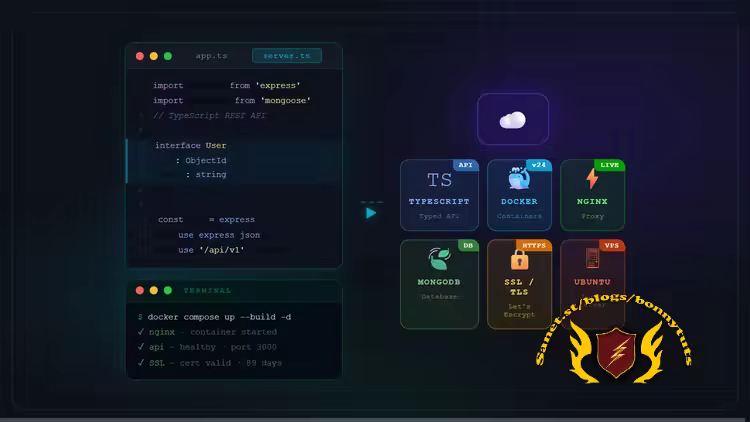The width and height of the screenshot is (750, 422).
Task: Switch to the app.ts tab
Action: pyautogui.click(x=212, y=56)
